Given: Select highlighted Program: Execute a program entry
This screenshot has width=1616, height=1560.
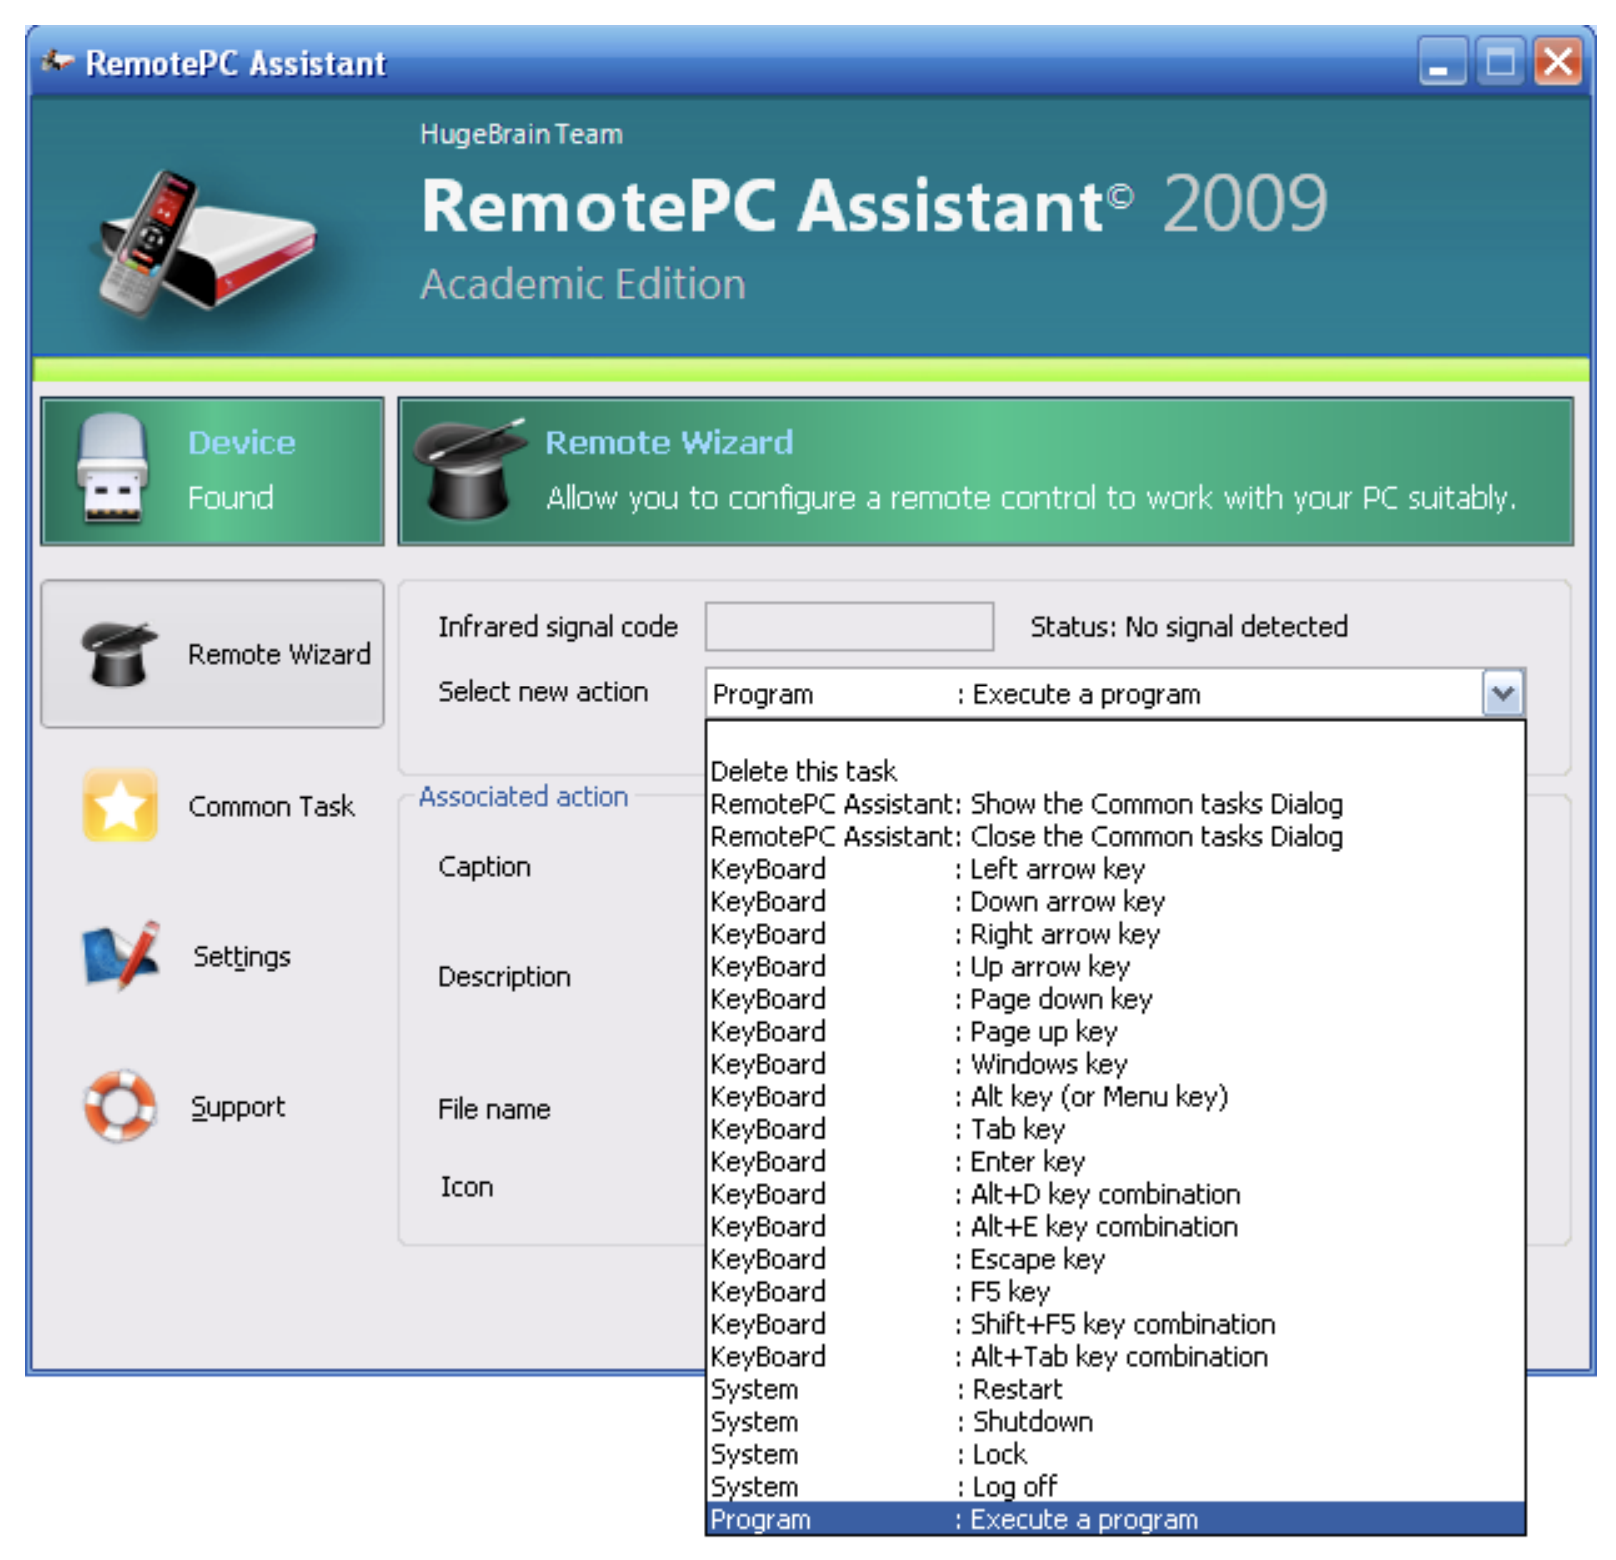Looking at the screenshot, I should [x=1115, y=1519].
